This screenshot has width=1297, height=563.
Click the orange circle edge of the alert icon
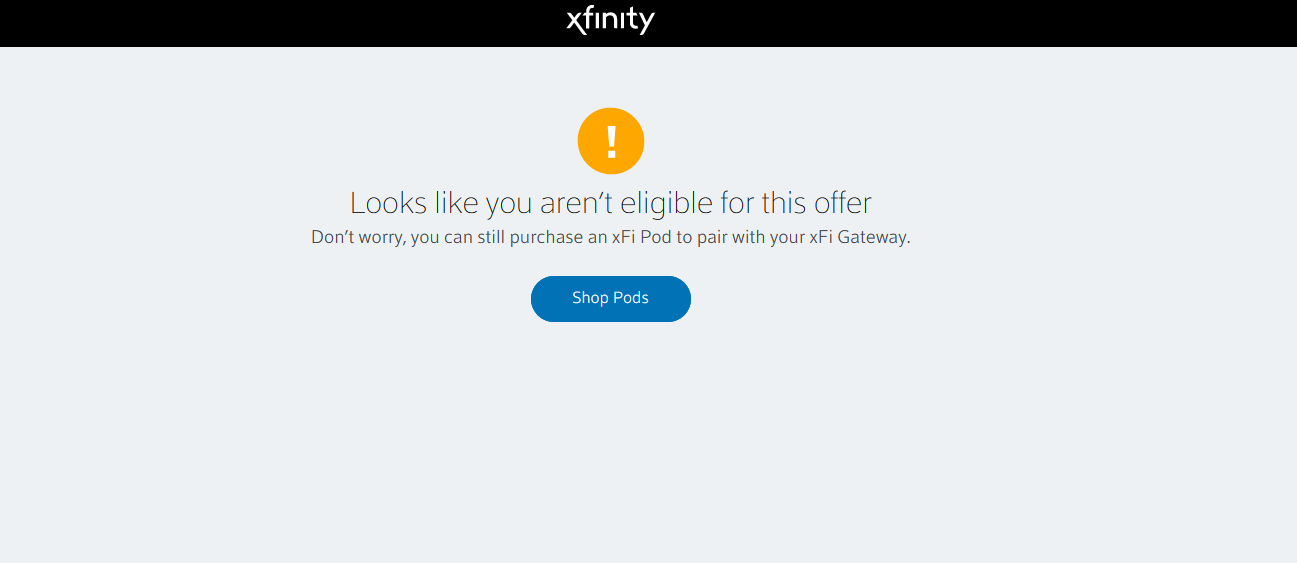point(581,141)
